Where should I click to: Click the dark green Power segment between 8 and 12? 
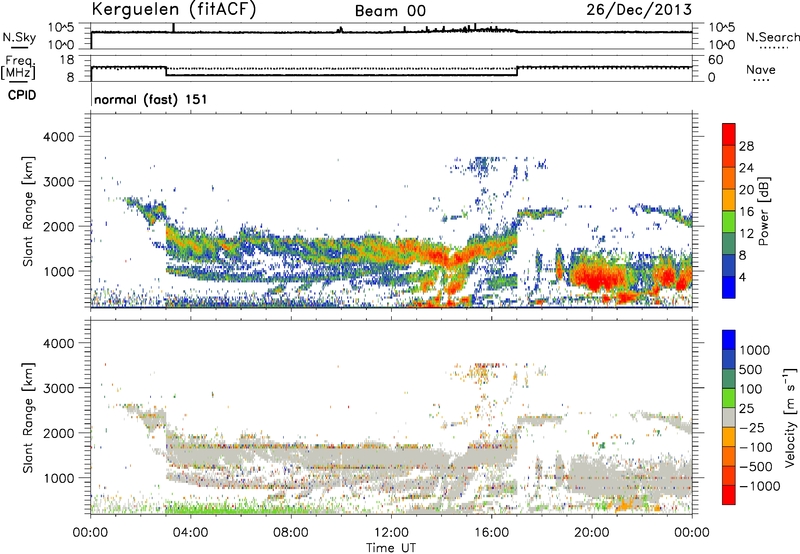point(729,244)
